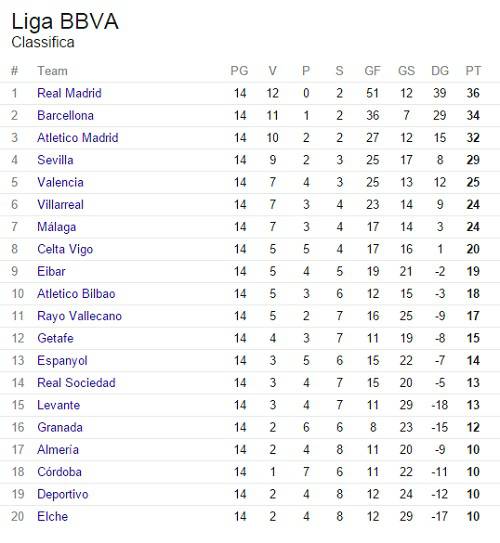Open the Rayo Vallecano team link
Viewport: 500px width, 543px height.
tap(79, 316)
